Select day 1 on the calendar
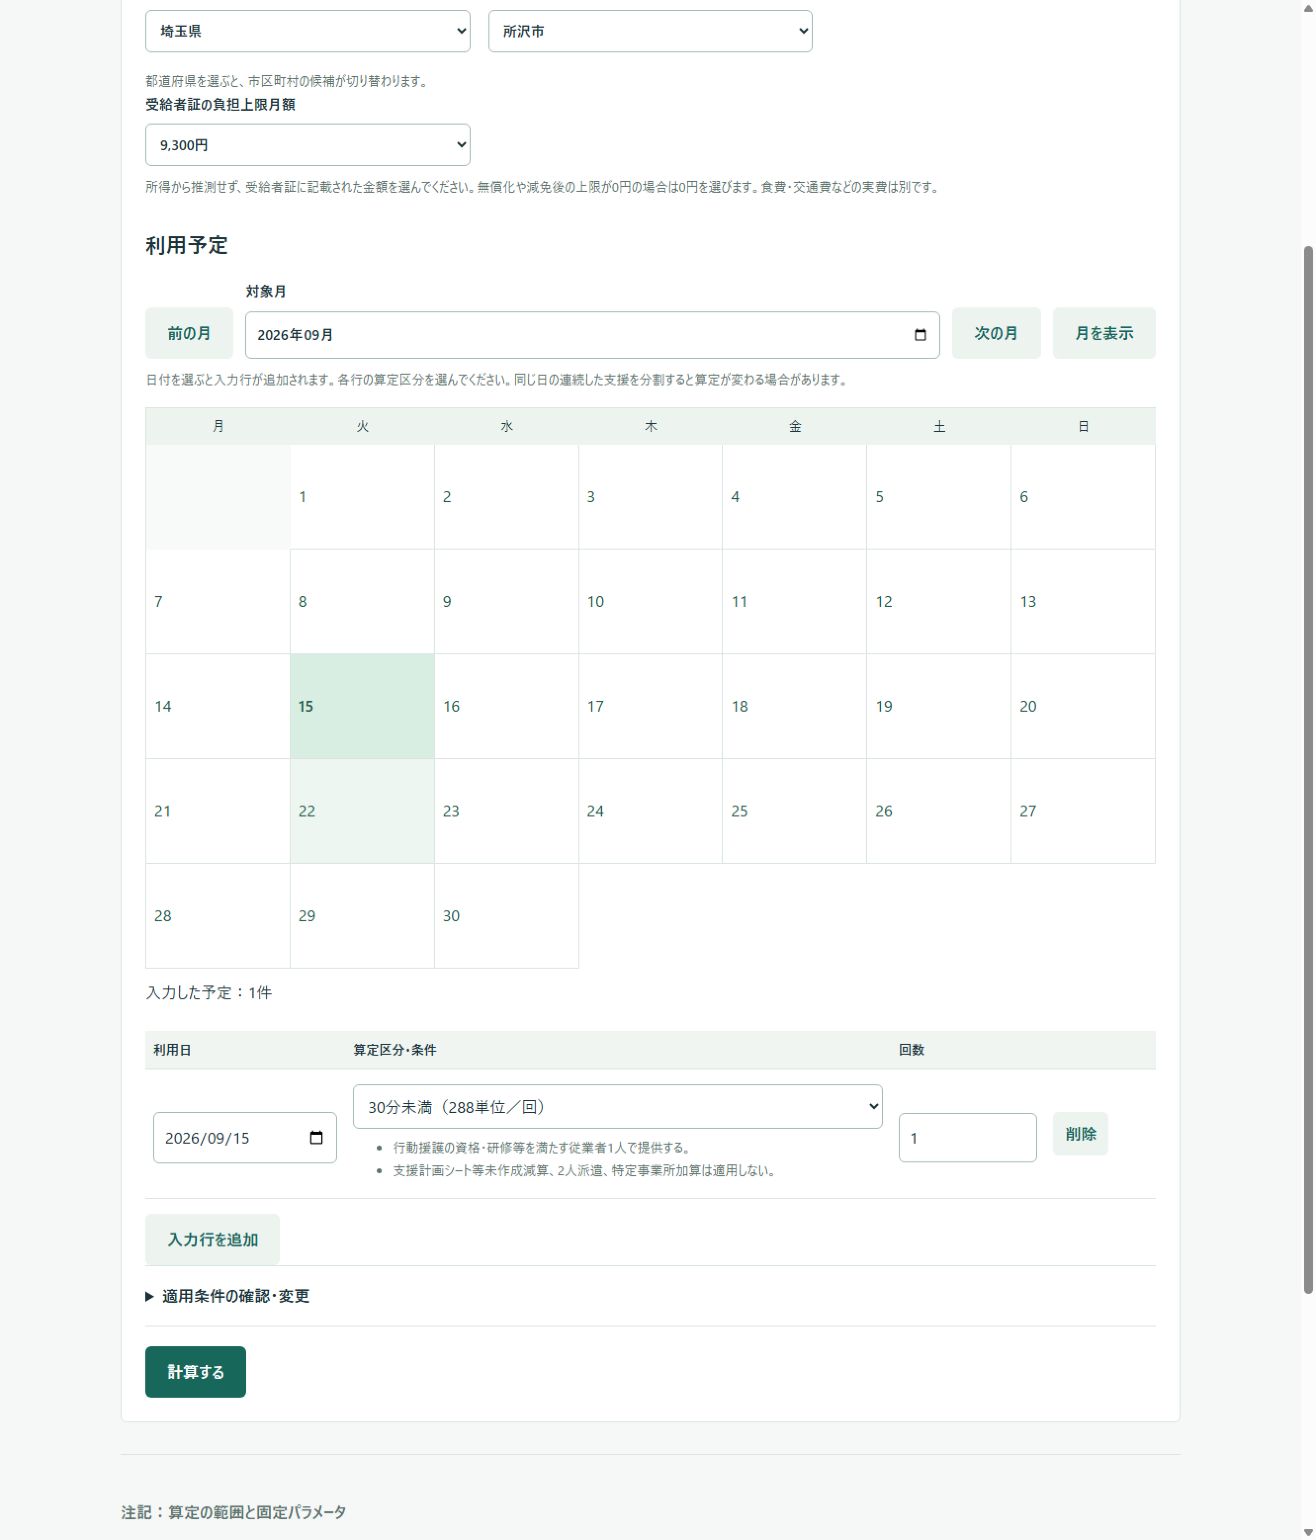 (x=362, y=497)
